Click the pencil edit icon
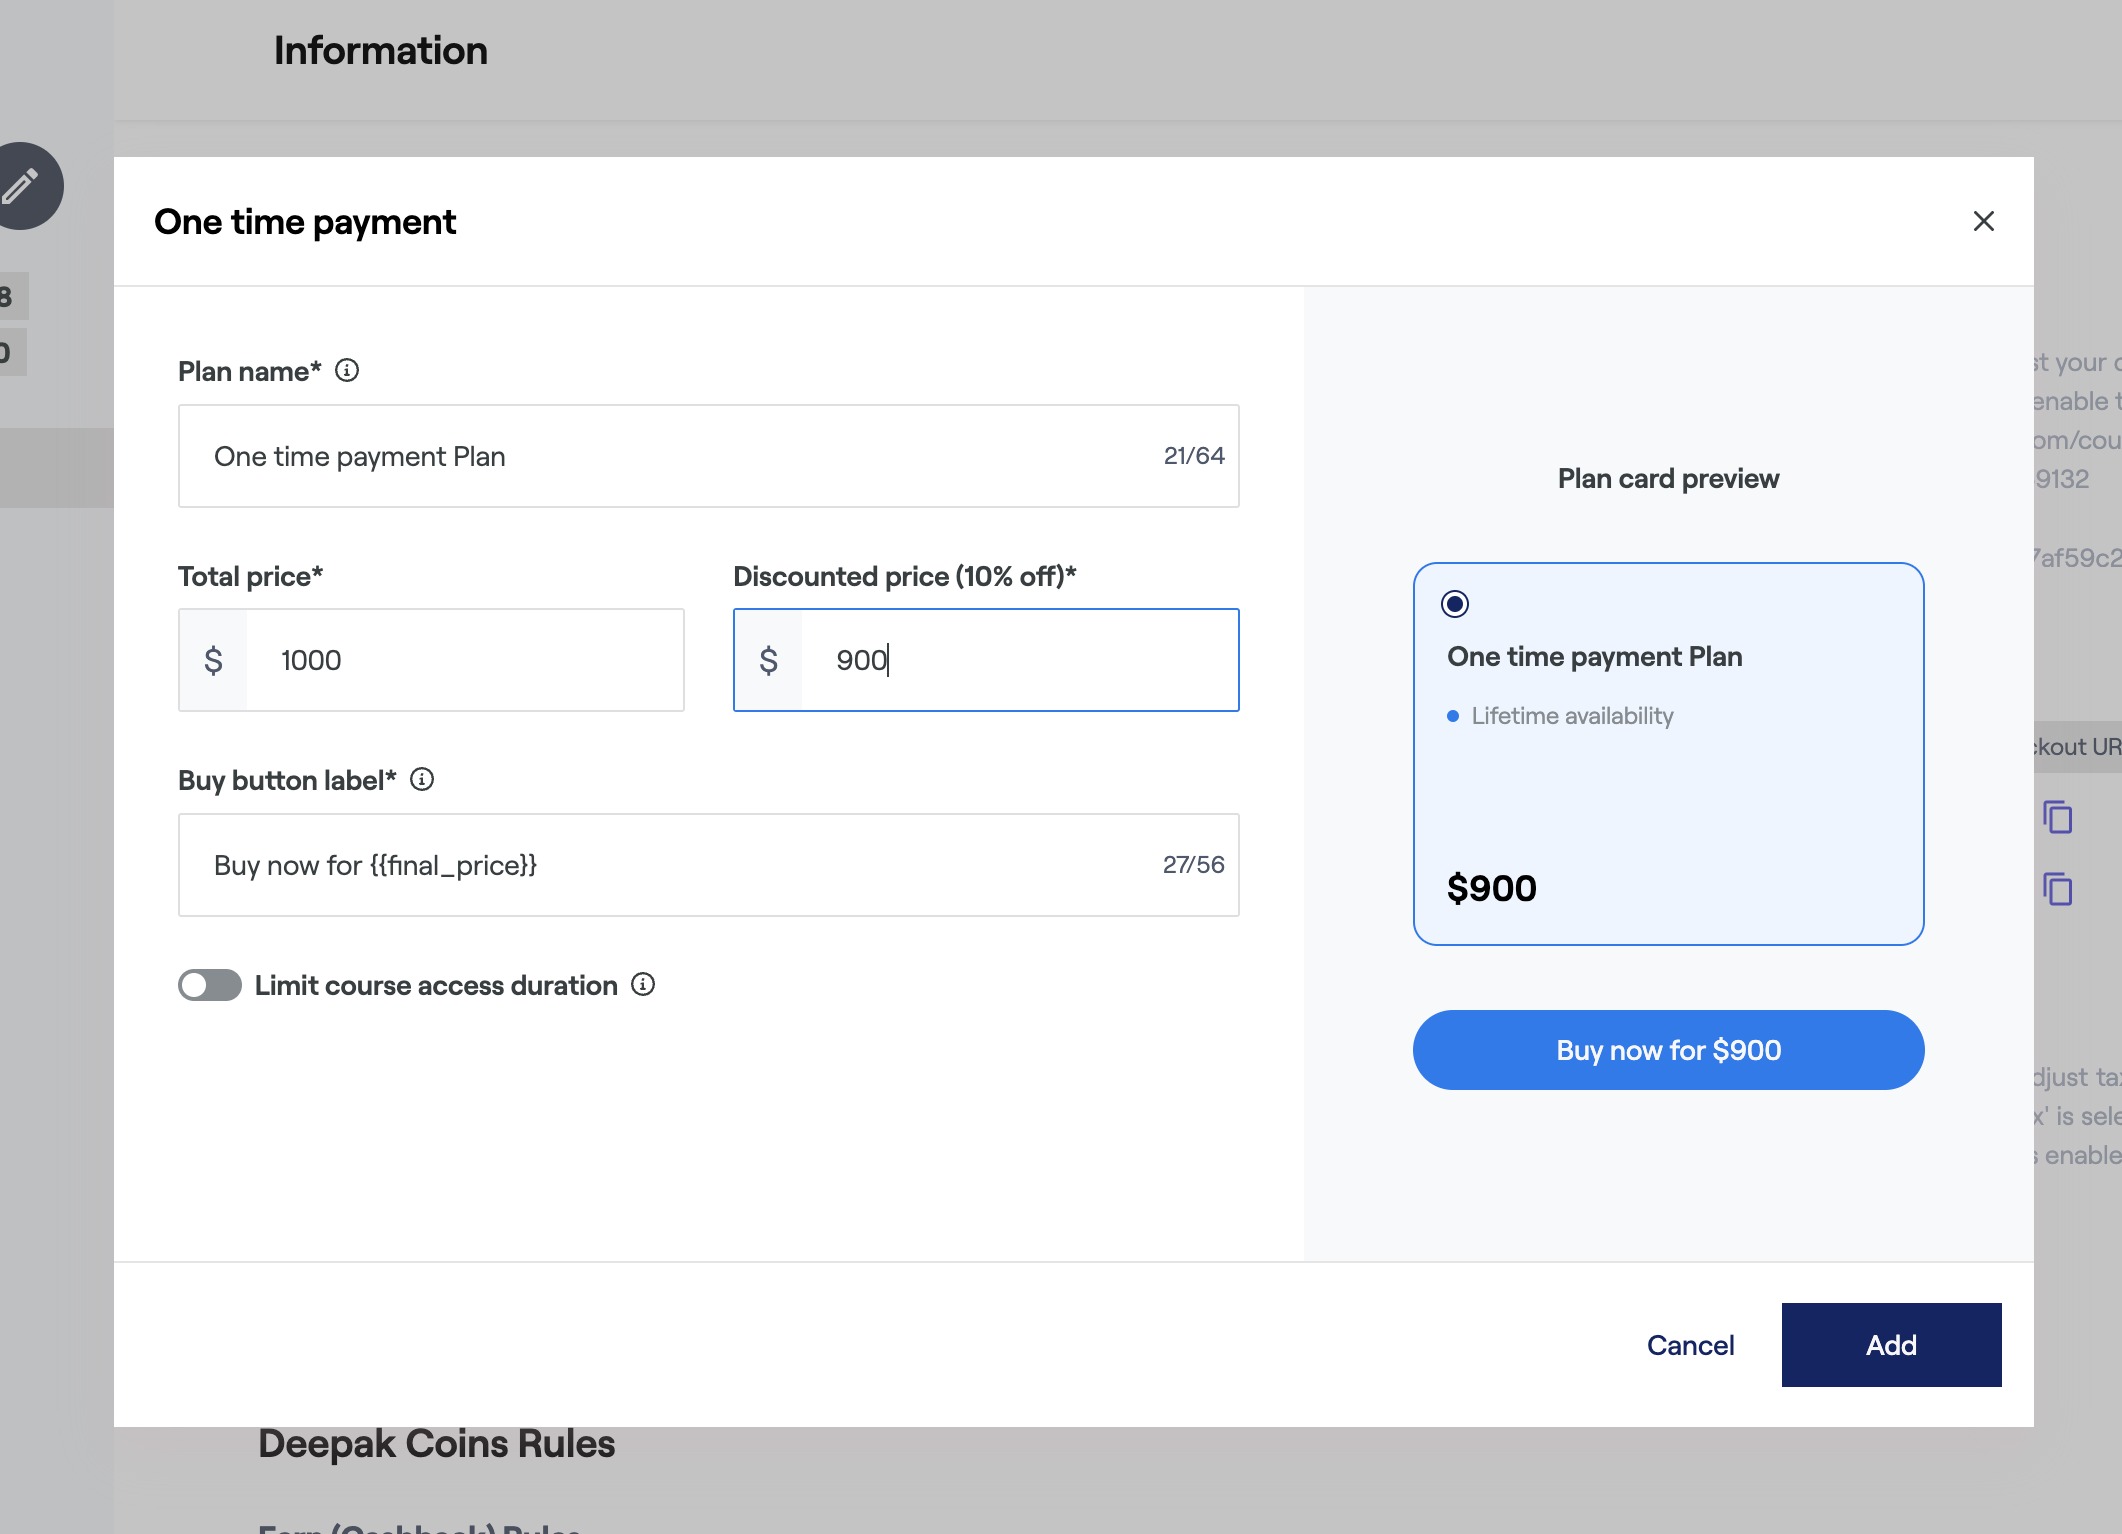The width and height of the screenshot is (2122, 1534). click(21, 186)
